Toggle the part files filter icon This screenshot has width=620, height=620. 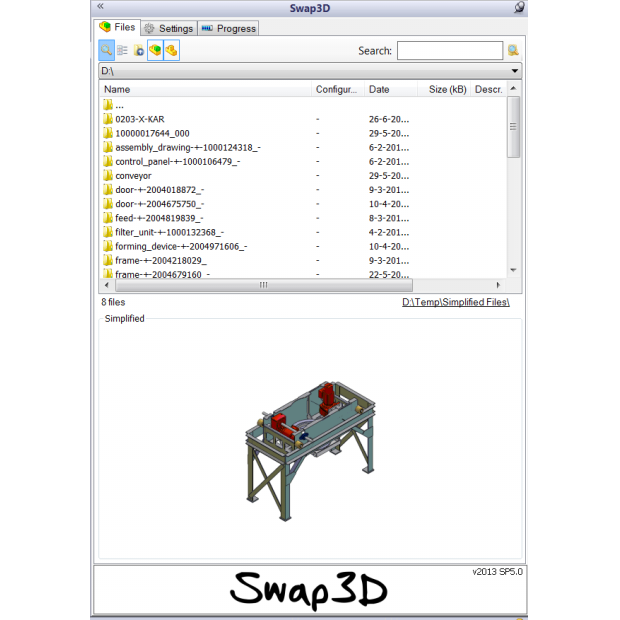pyautogui.click(x=172, y=50)
